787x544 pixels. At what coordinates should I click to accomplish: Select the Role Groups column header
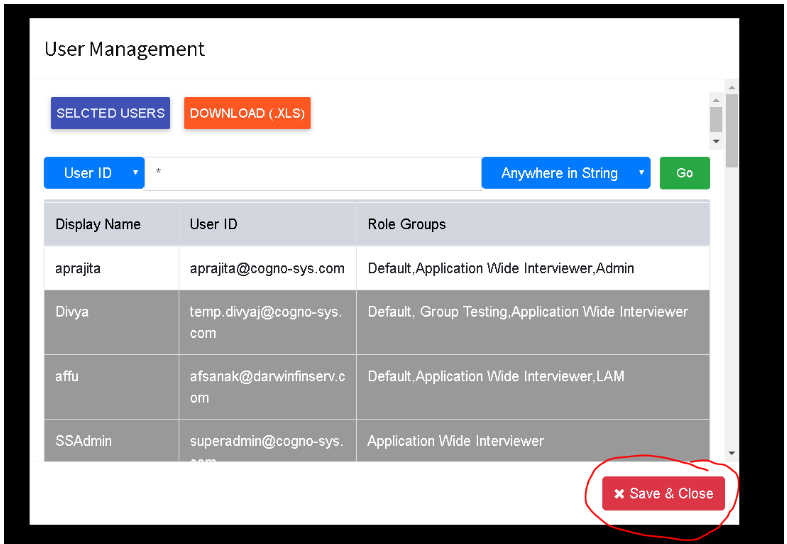533,224
